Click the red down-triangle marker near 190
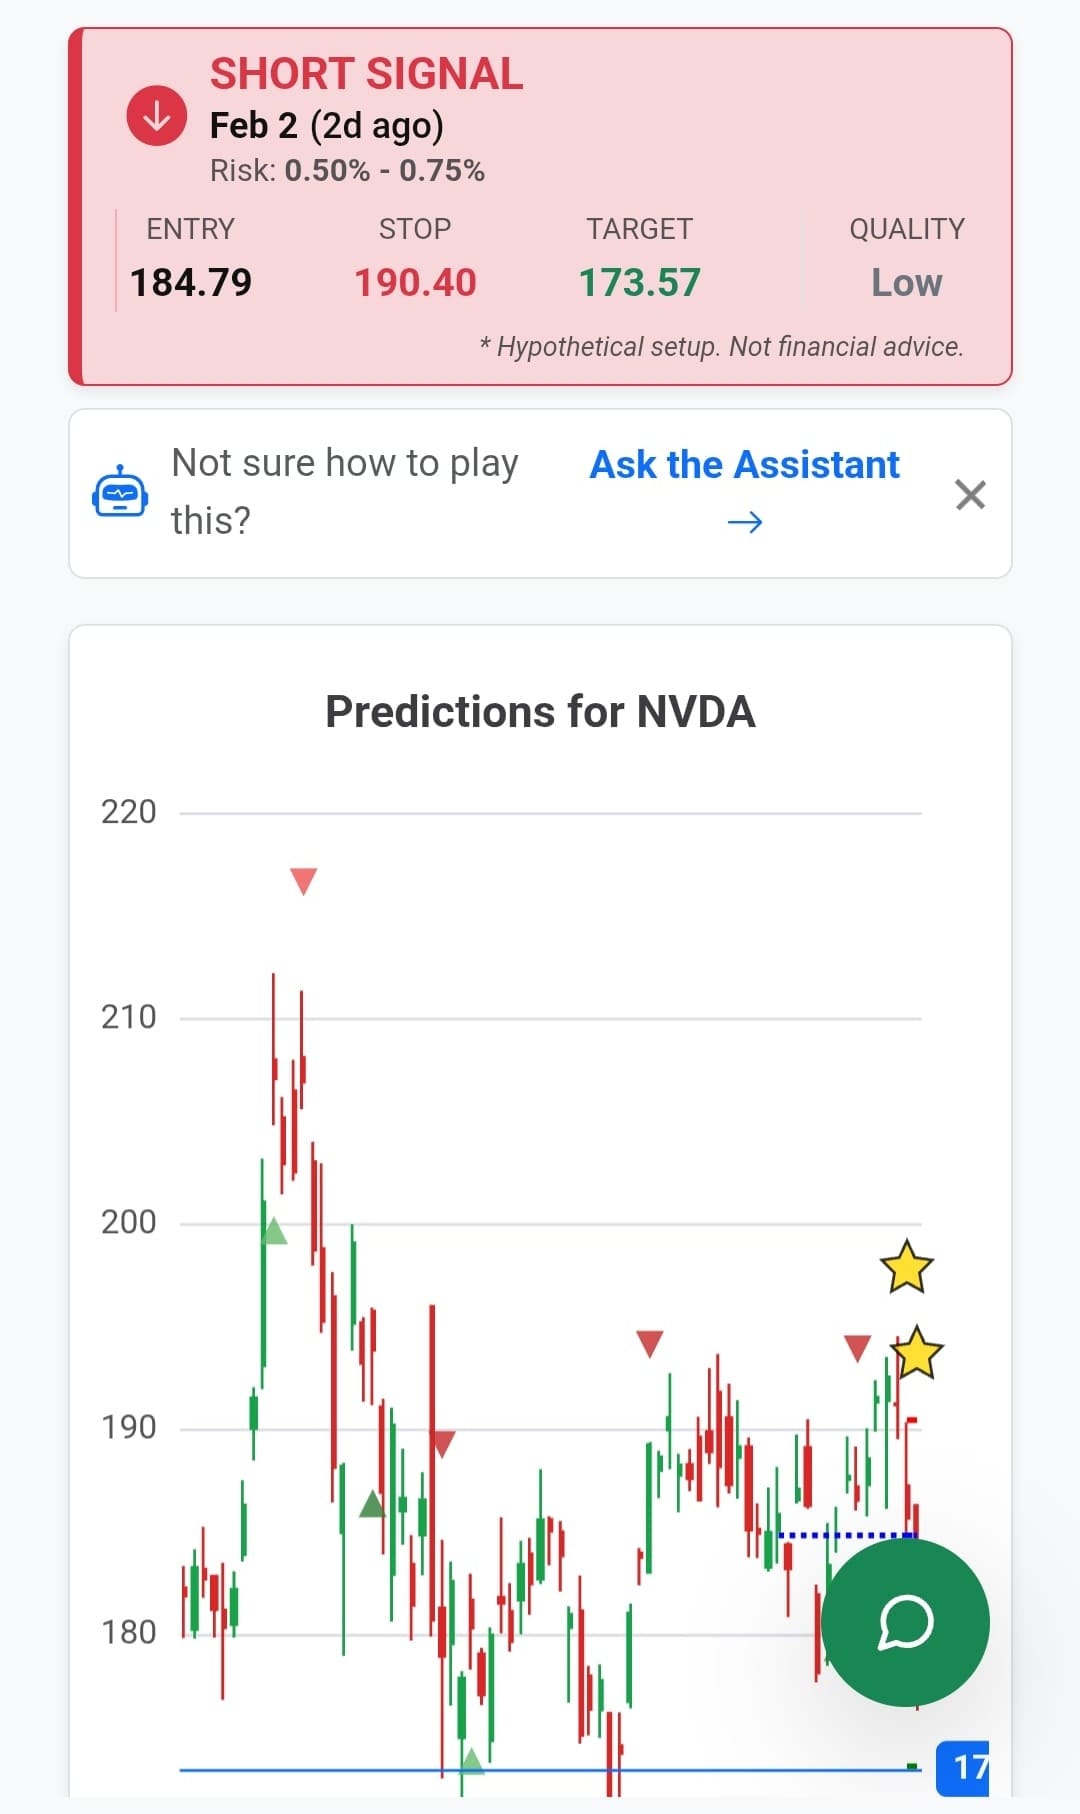Image resolution: width=1080 pixels, height=1814 pixels. (444, 1443)
